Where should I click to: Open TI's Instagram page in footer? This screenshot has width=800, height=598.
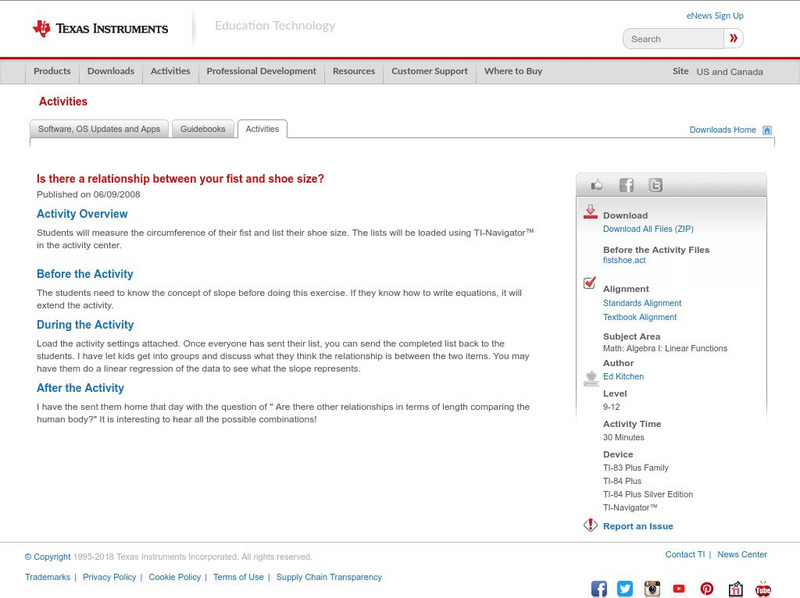652,589
